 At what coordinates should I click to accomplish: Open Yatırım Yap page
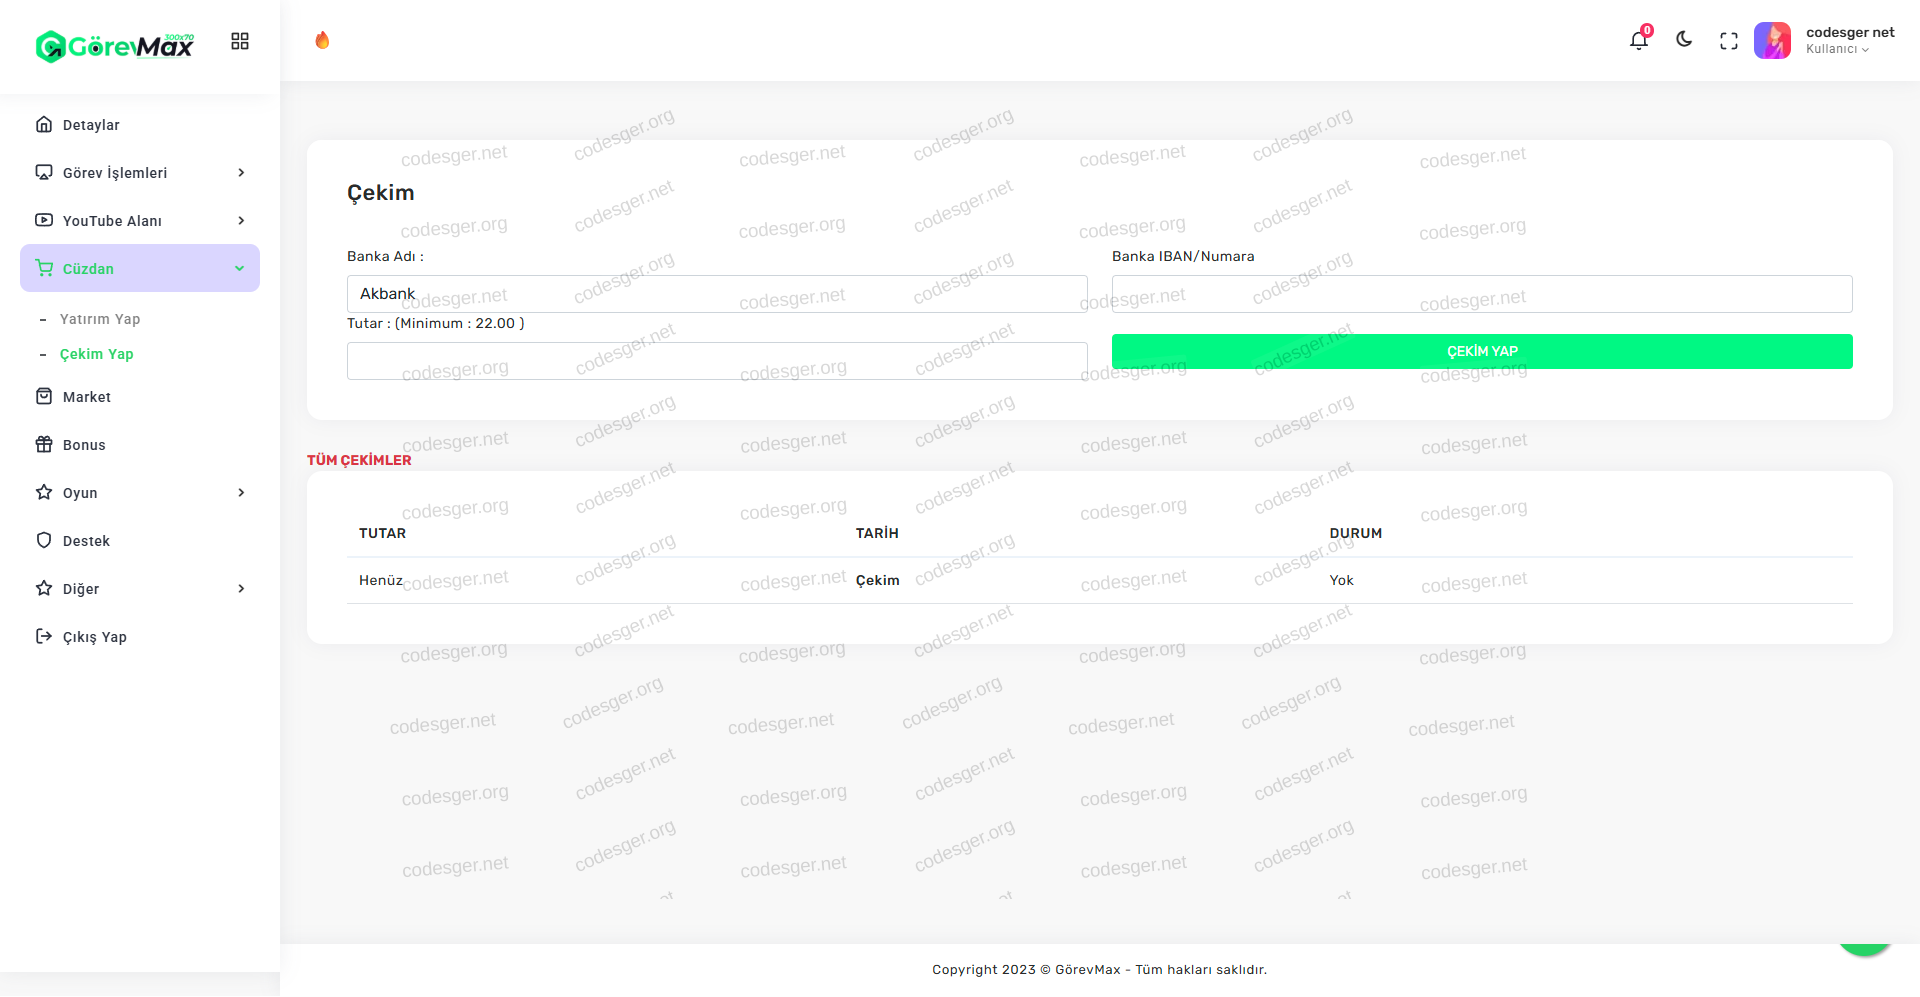100,319
